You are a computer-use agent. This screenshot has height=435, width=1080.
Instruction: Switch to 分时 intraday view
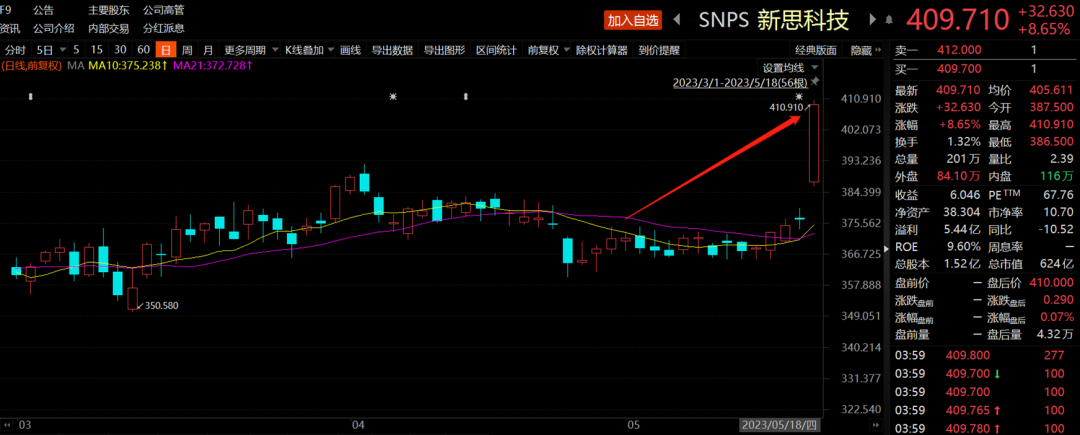(16, 50)
